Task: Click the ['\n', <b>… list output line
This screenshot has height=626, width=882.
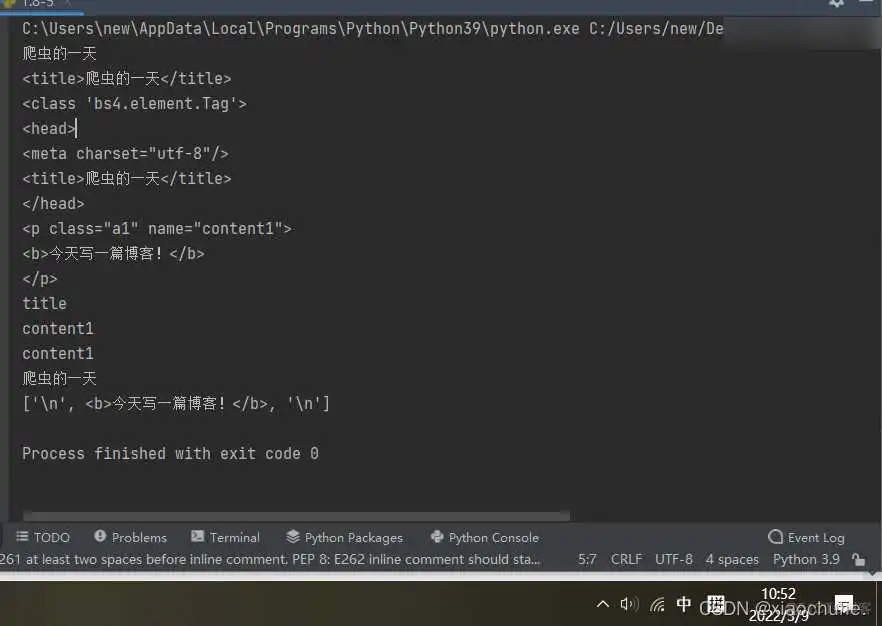Action: click(176, 403)
